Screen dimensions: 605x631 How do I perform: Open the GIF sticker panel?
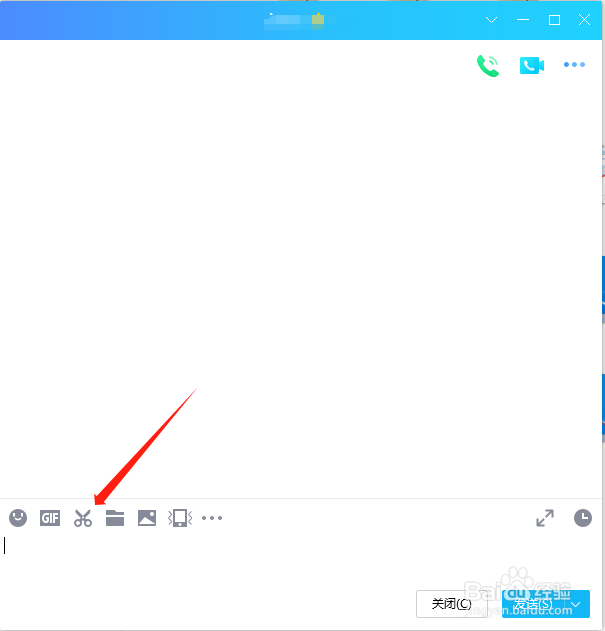pos(50,518)
